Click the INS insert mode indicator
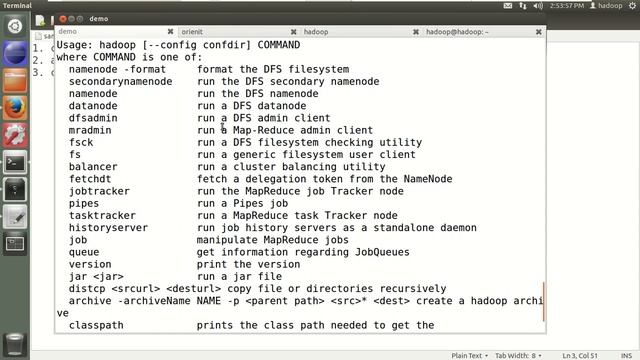The image size is (640, 360). pos(626,356)
